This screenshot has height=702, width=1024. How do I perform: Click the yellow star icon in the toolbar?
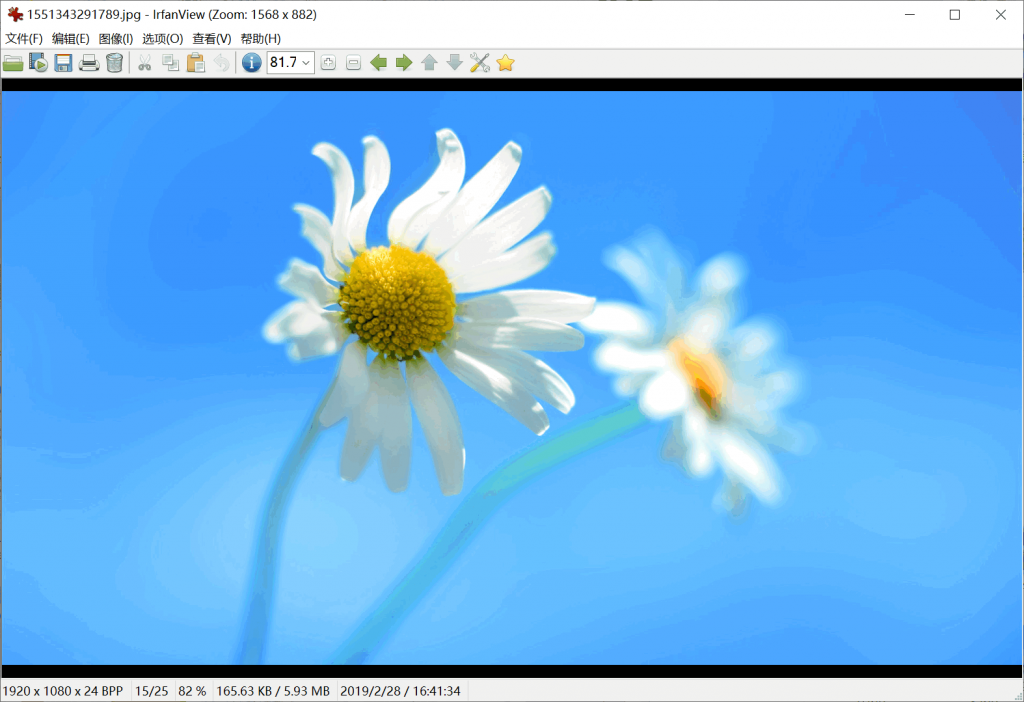click(505, 63)
